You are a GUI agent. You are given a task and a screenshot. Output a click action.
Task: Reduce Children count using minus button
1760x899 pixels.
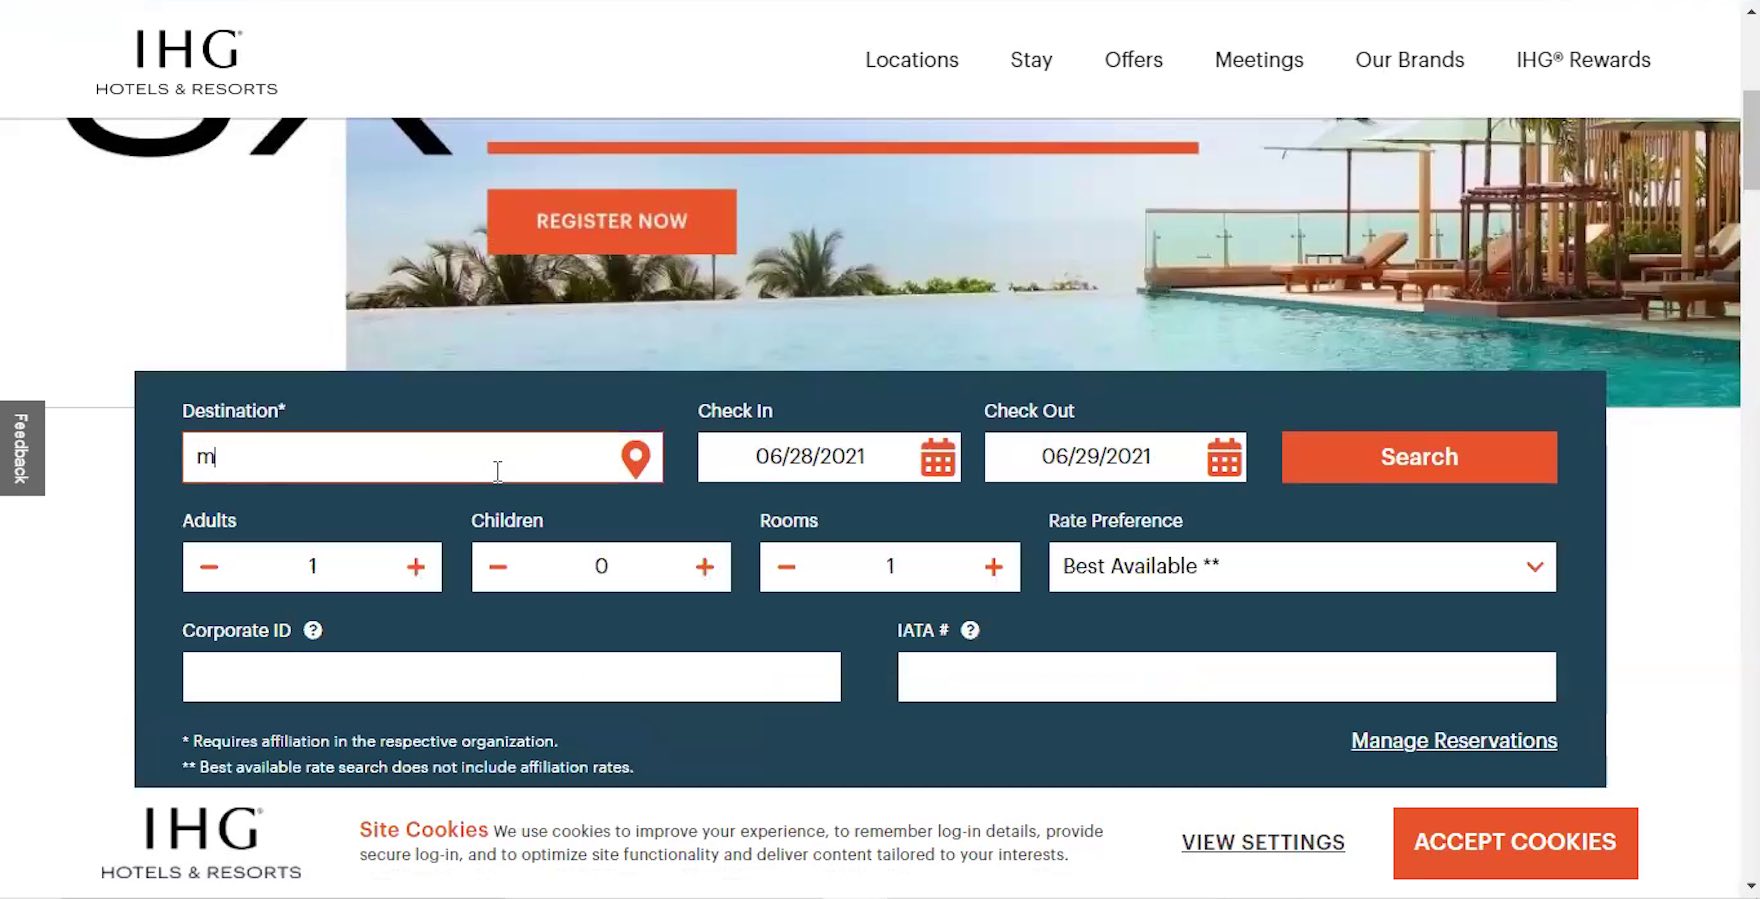[498, 567]
